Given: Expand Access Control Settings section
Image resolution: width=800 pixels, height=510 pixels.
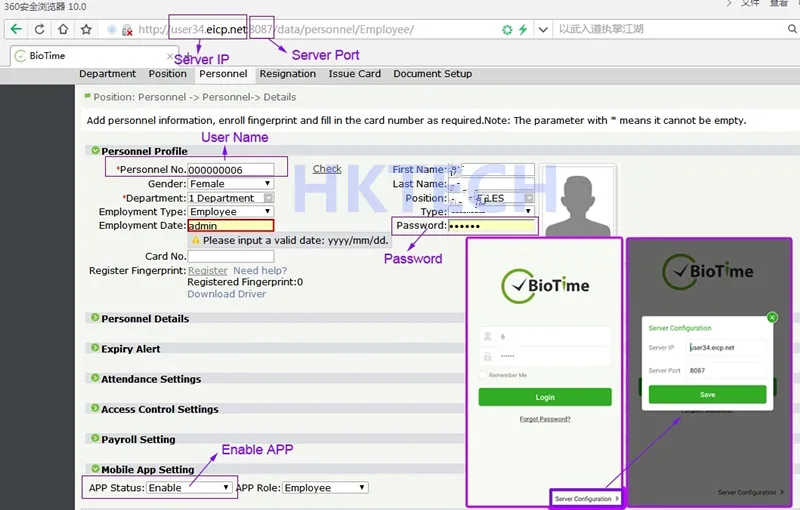Looking at the screenshot, I should [x=95, y=408].
